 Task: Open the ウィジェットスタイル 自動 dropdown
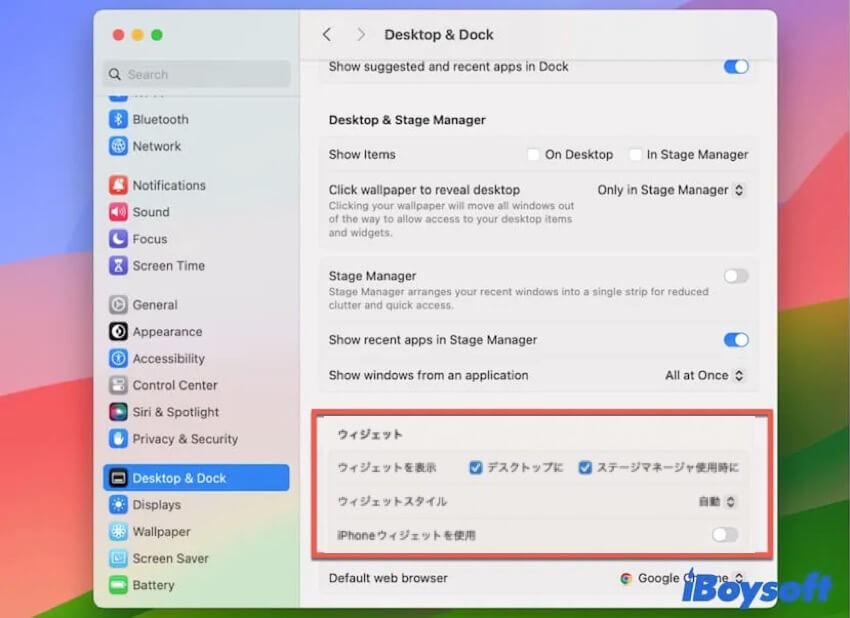717,501
